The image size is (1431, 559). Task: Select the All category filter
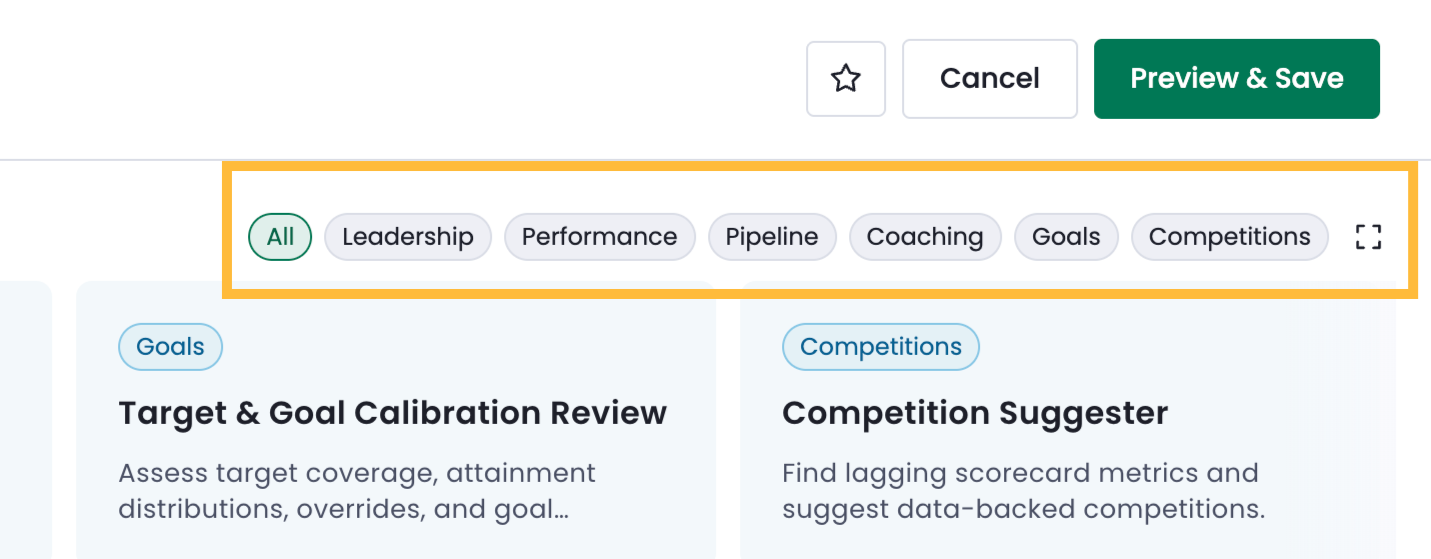coord(280,237)
